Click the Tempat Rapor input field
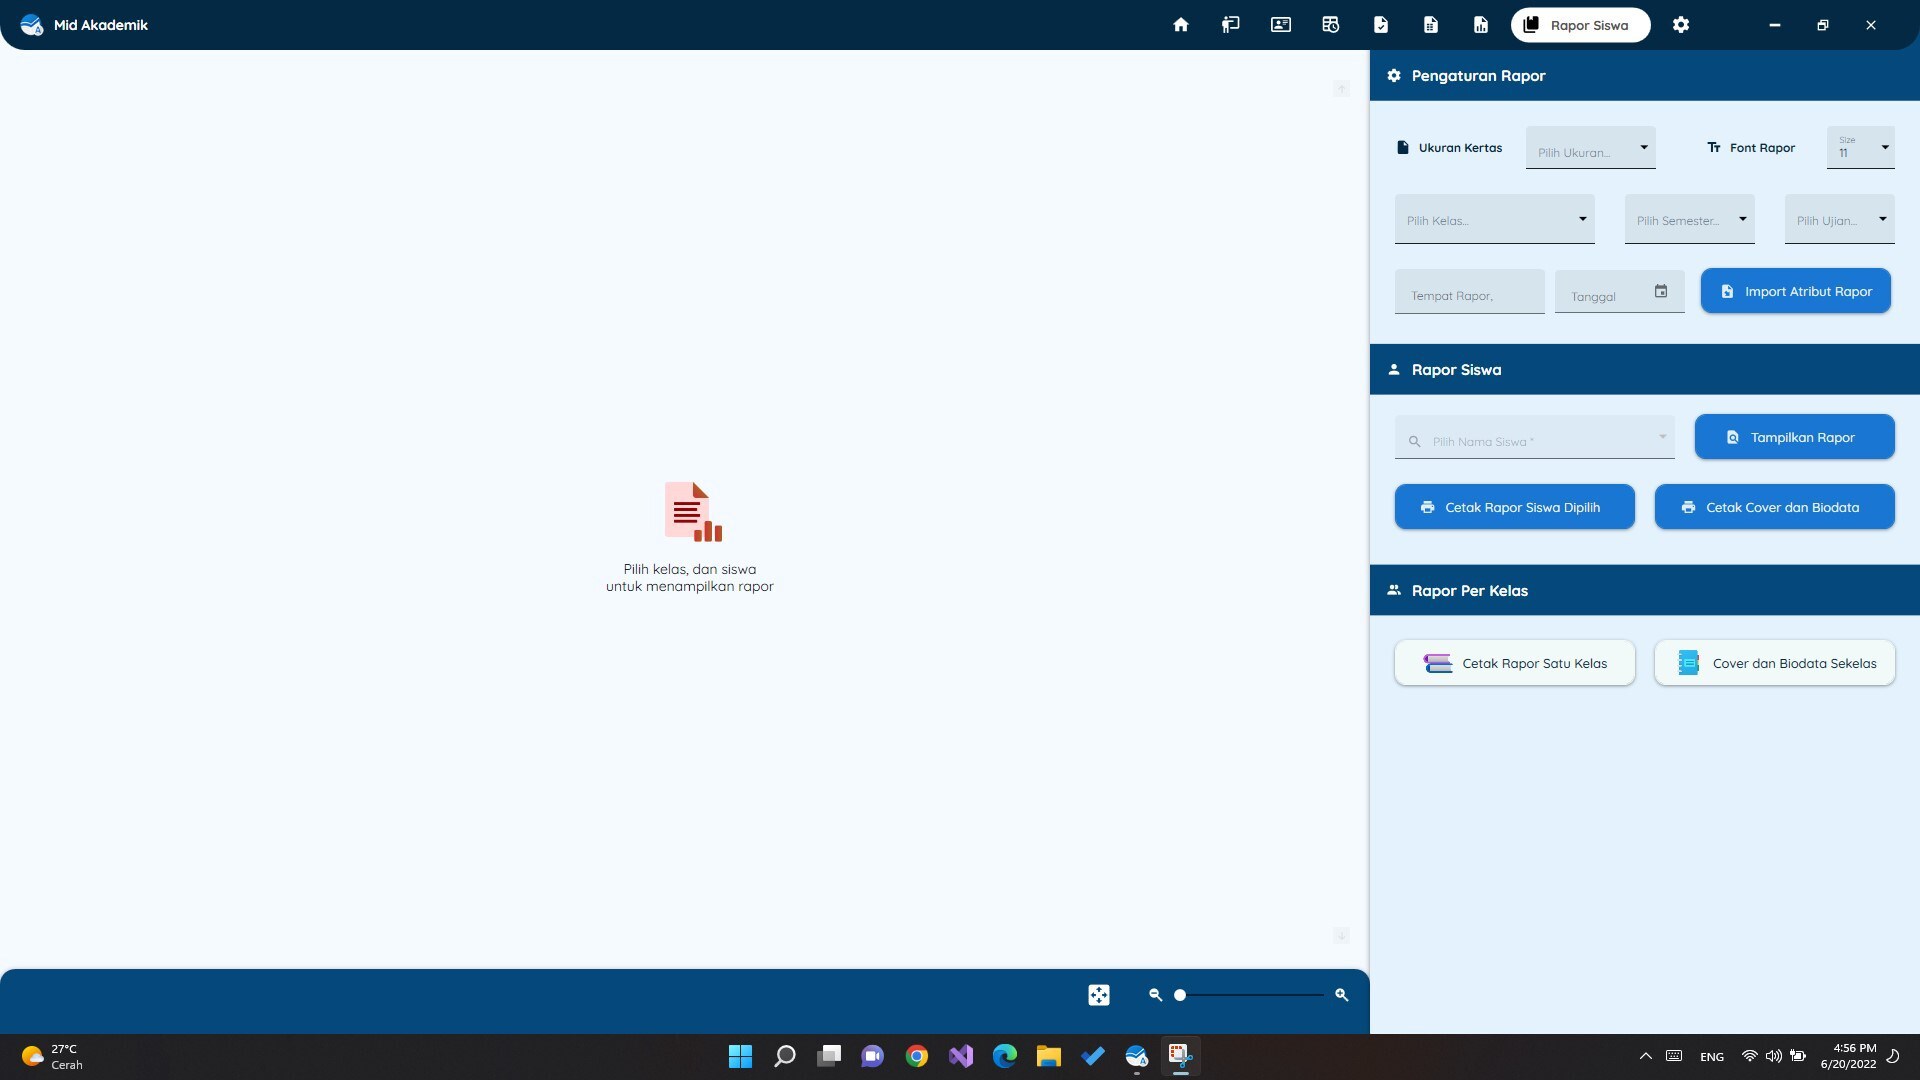1920x1080 pixels. [x=1469, y=295]
